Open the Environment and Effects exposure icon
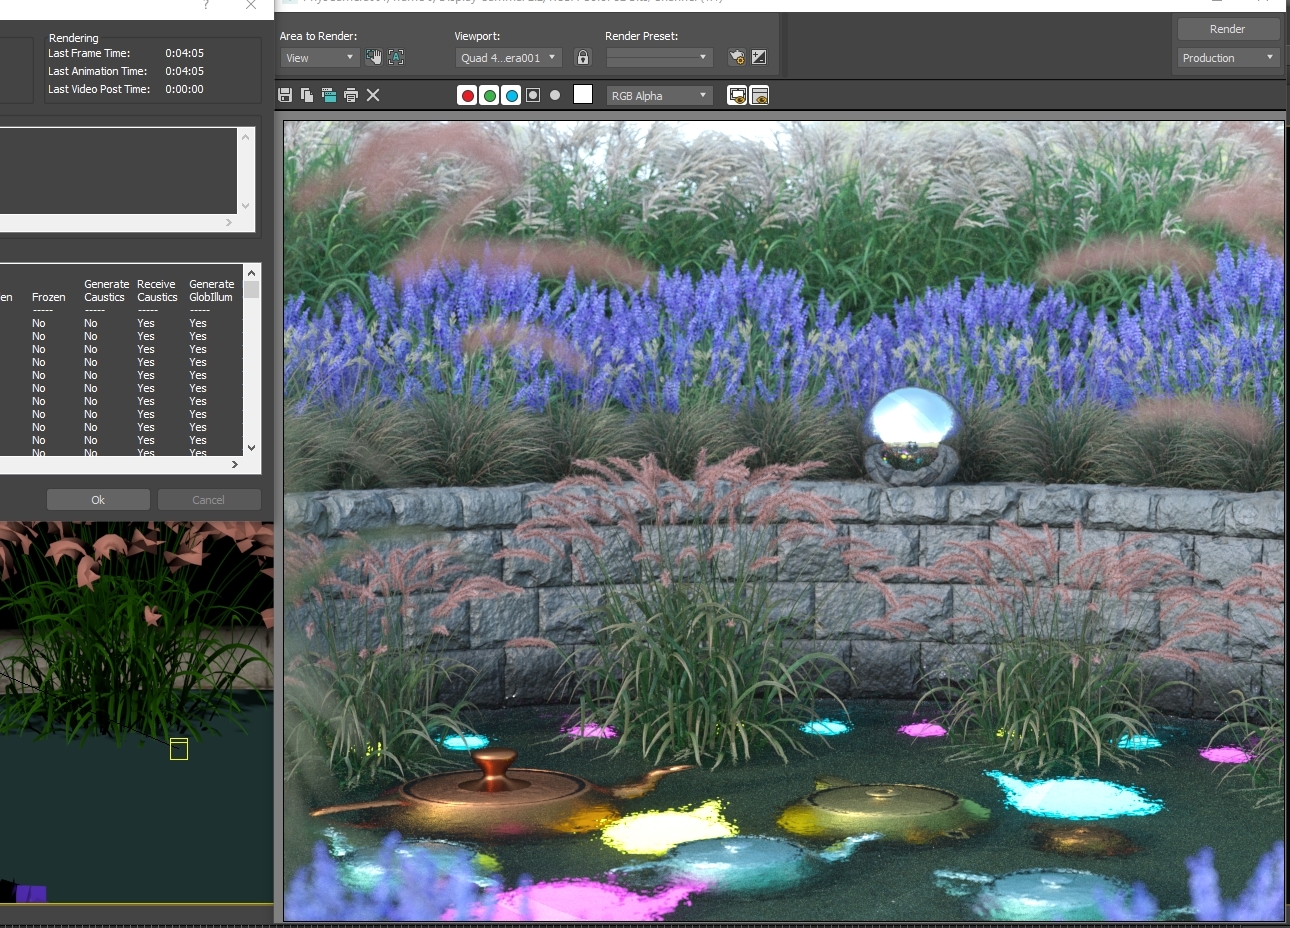The image size is (1290, 928). click(759, 57)
